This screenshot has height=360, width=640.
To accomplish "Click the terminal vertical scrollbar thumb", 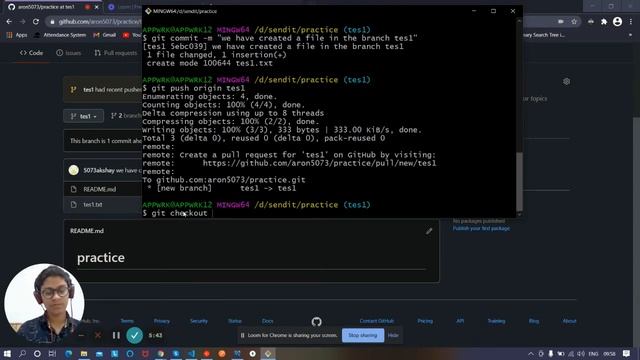I will (519, 182).
